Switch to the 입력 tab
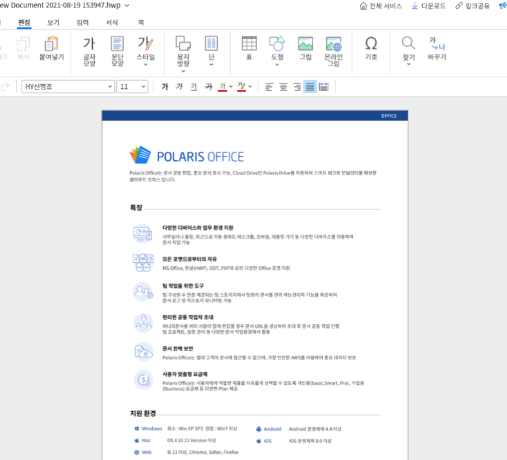This screenshot has height=460, width=507. (83, 22)
